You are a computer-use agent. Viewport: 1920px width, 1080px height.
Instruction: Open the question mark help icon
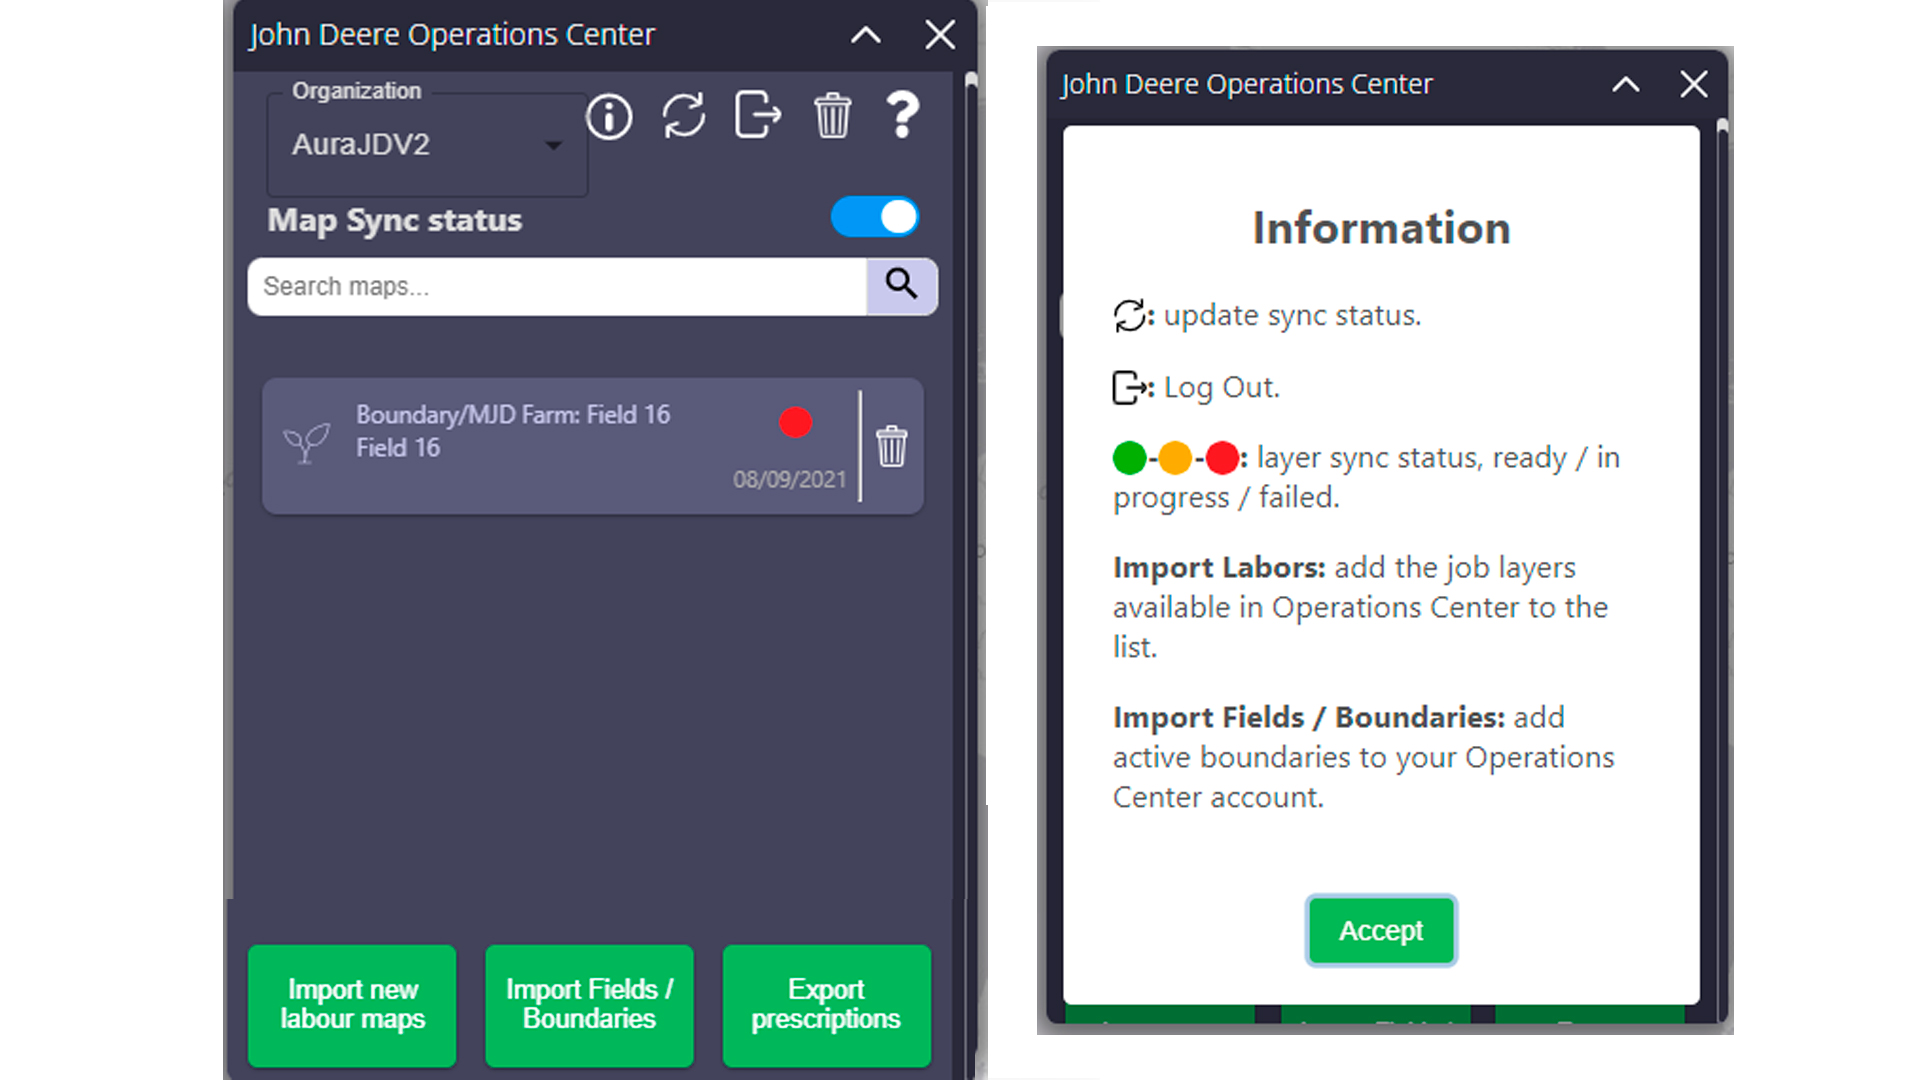tap(902, 116)
